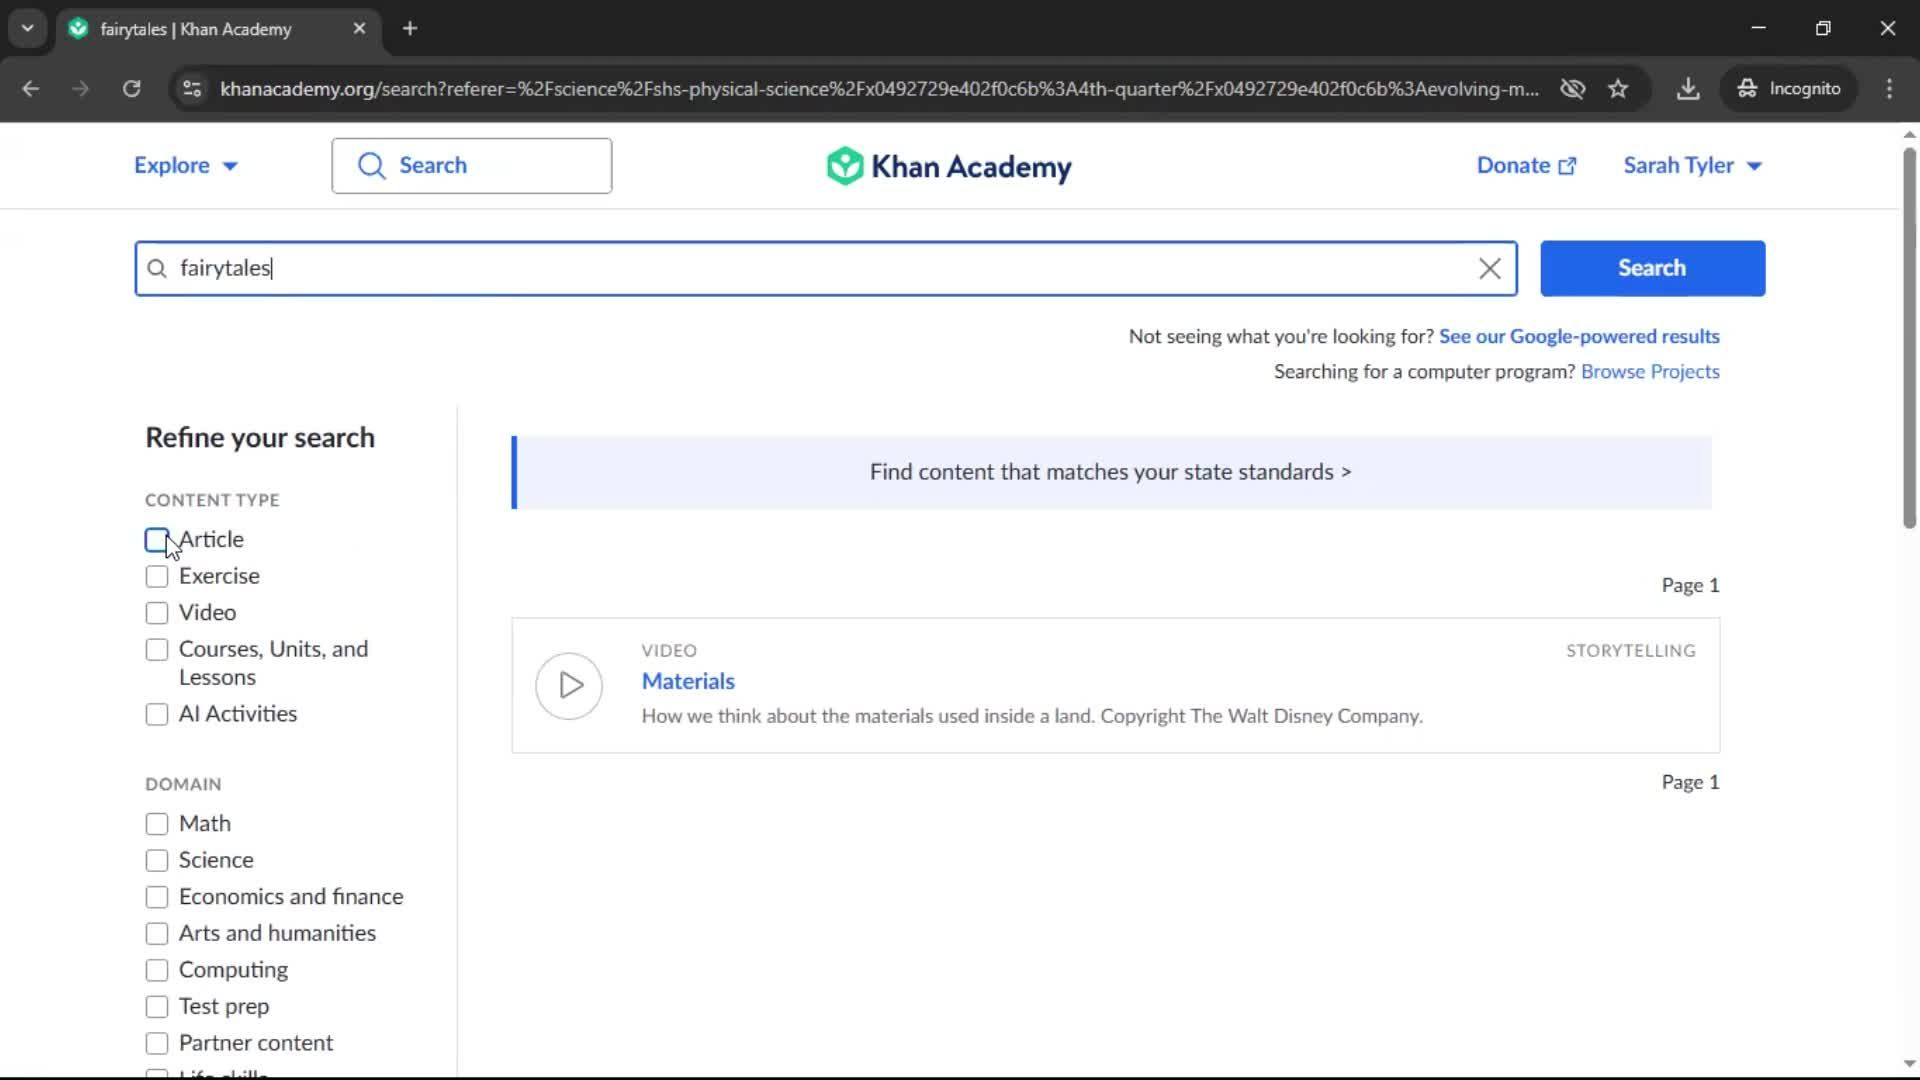
Task: Check Courses, Units, and Lessons
Action: point(157,650)
